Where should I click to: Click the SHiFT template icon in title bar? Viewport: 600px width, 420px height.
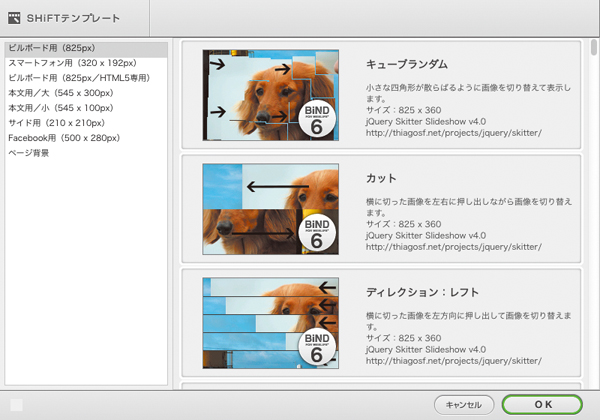coord(15,18)
